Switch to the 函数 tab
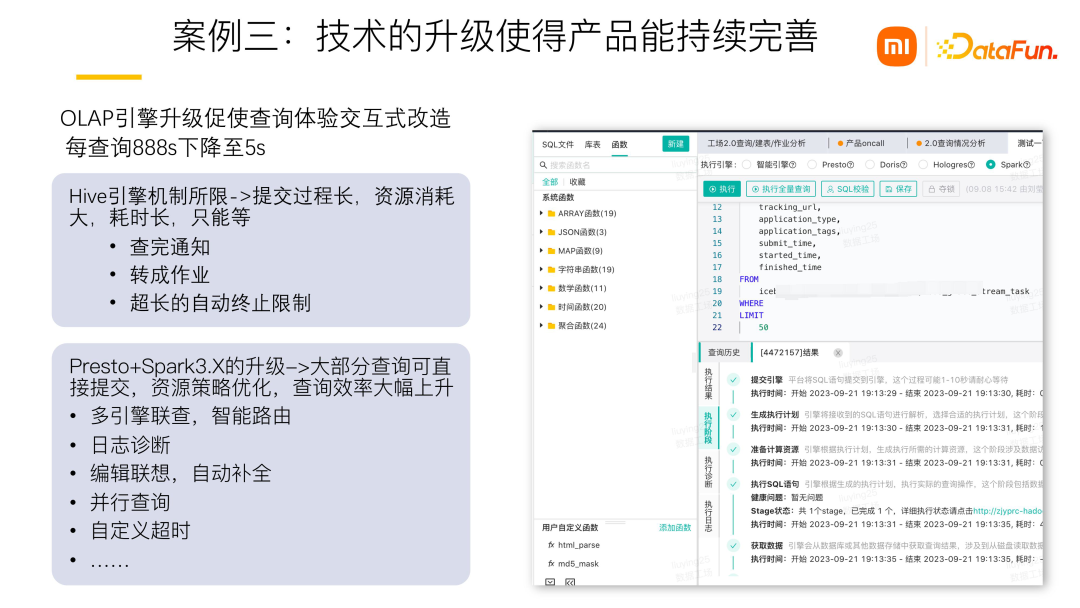1080x608 pixels. pyautogui.click(x=620, y=145)
